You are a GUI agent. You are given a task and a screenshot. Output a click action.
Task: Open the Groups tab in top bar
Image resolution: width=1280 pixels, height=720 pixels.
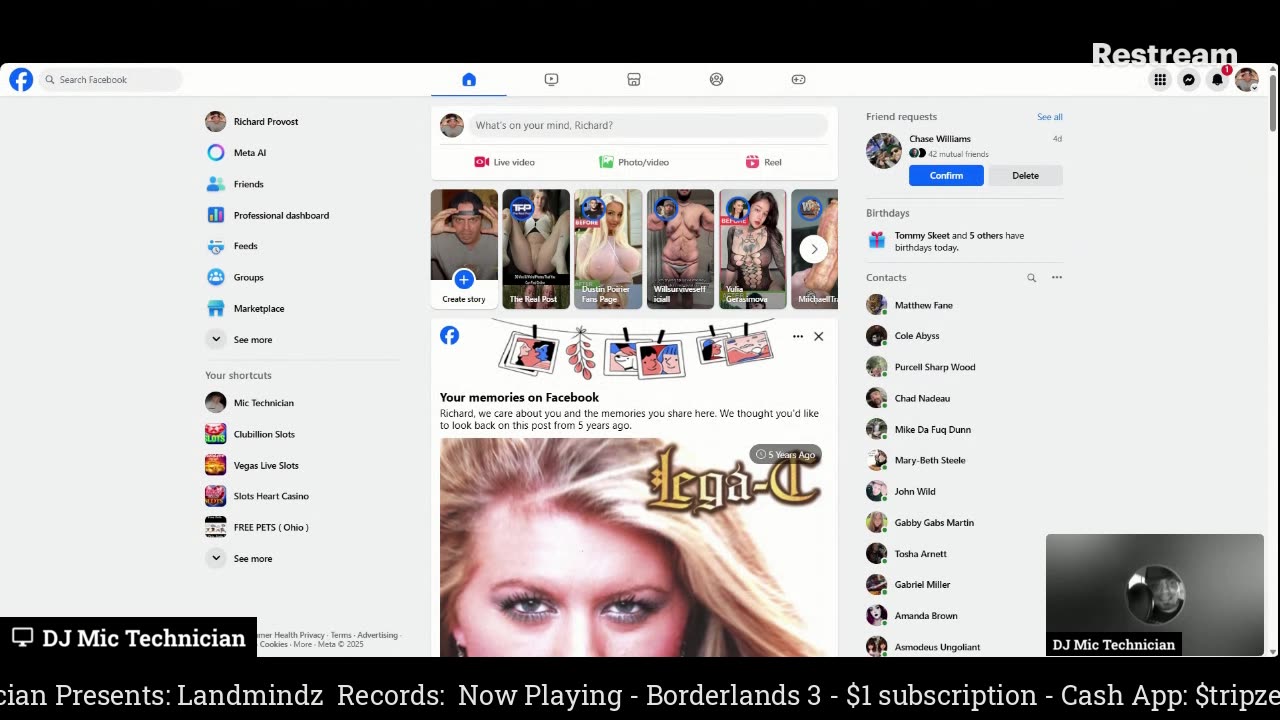716,80
